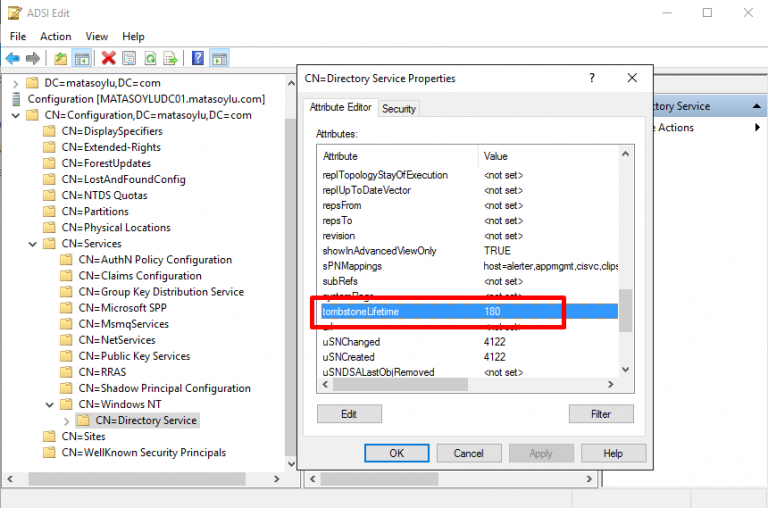The height and width of the screenshot is (508, 768).
Task: Click the question mark in dialog title bar
Action: tap(592, 78)
